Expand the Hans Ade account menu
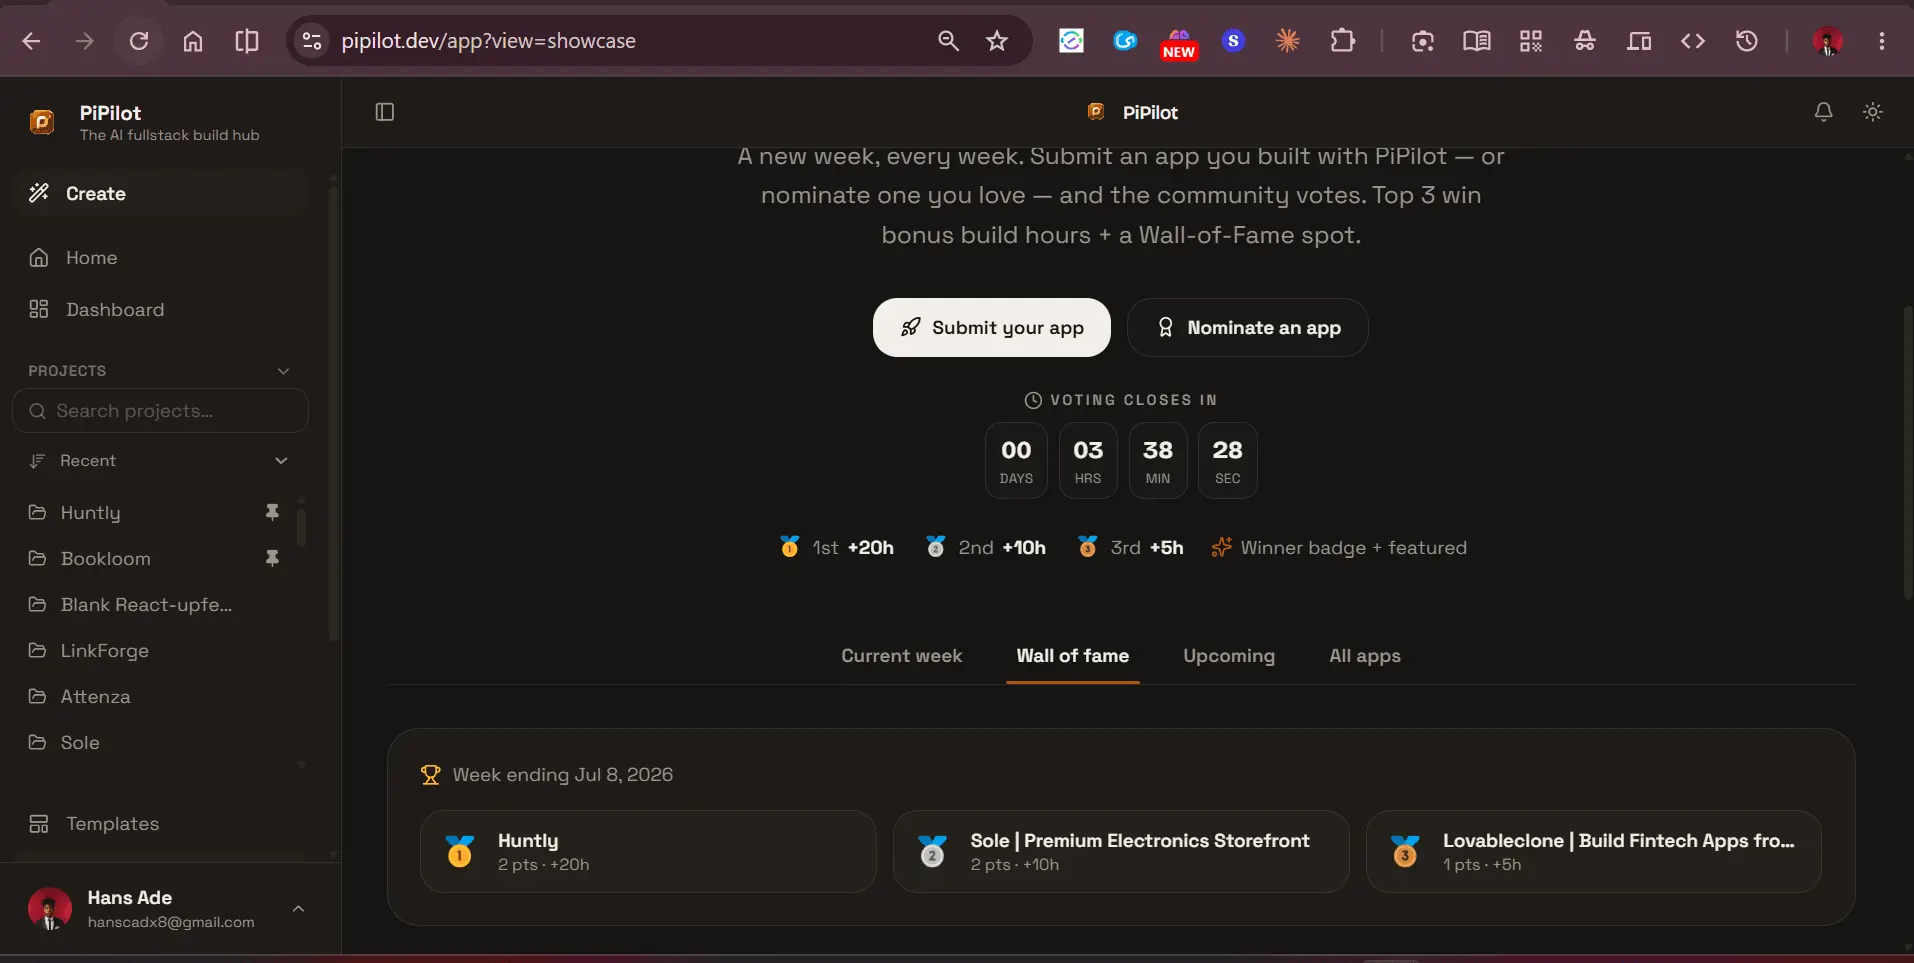The height and width of the screenshot is (963, 1914). click(x=298, y=909)
